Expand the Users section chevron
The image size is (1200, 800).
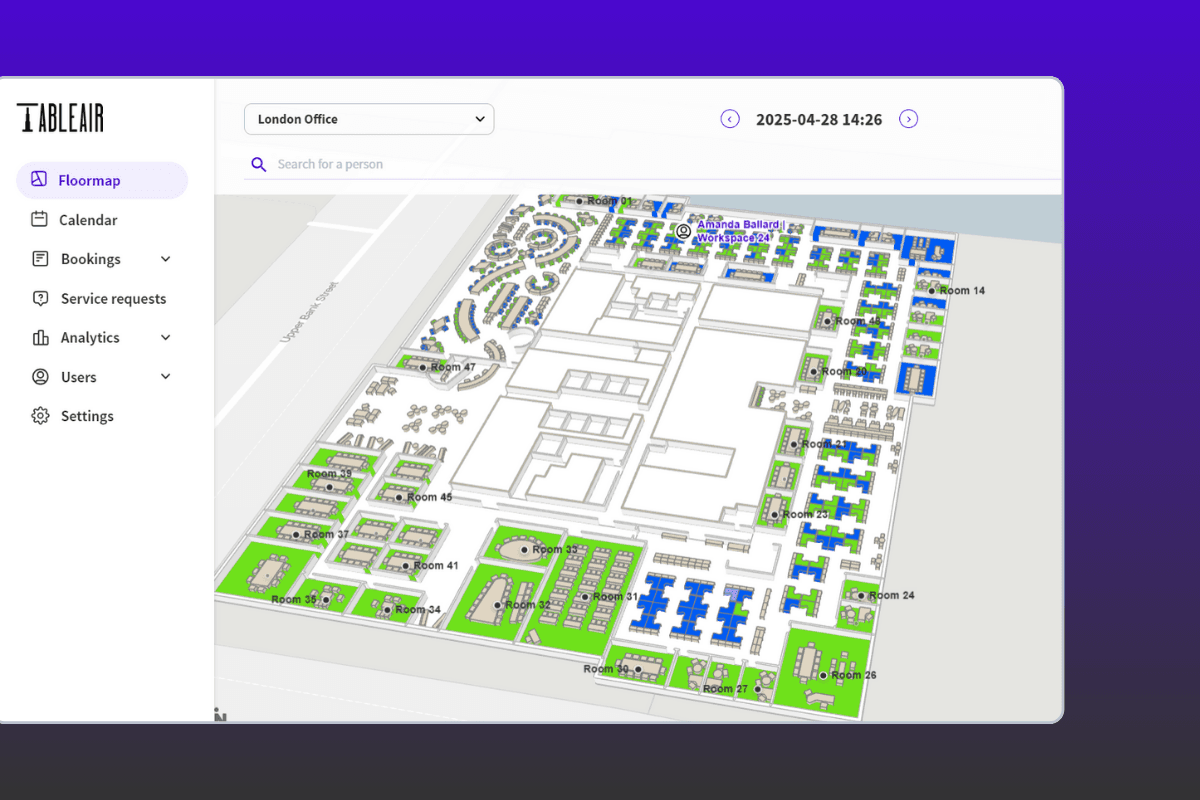[x=165, y=376]
